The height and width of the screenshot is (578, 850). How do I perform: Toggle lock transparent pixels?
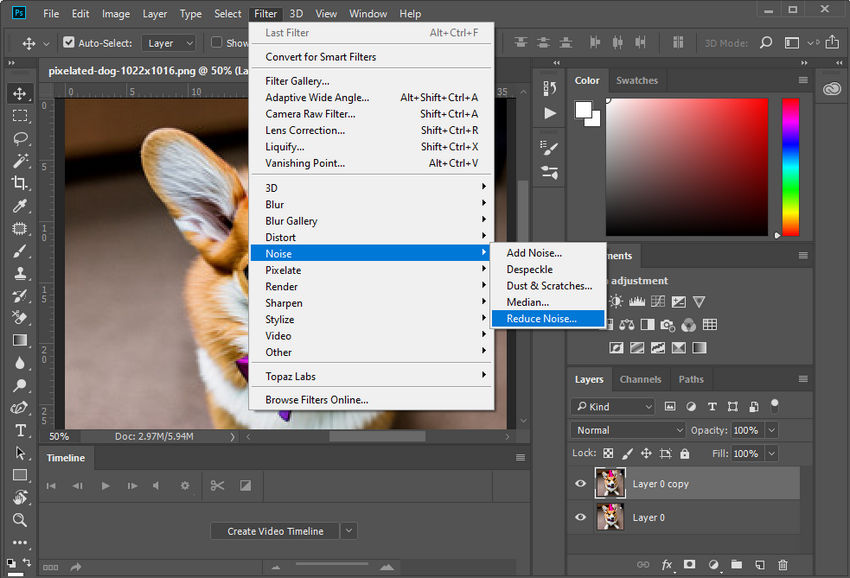point(608,453)
